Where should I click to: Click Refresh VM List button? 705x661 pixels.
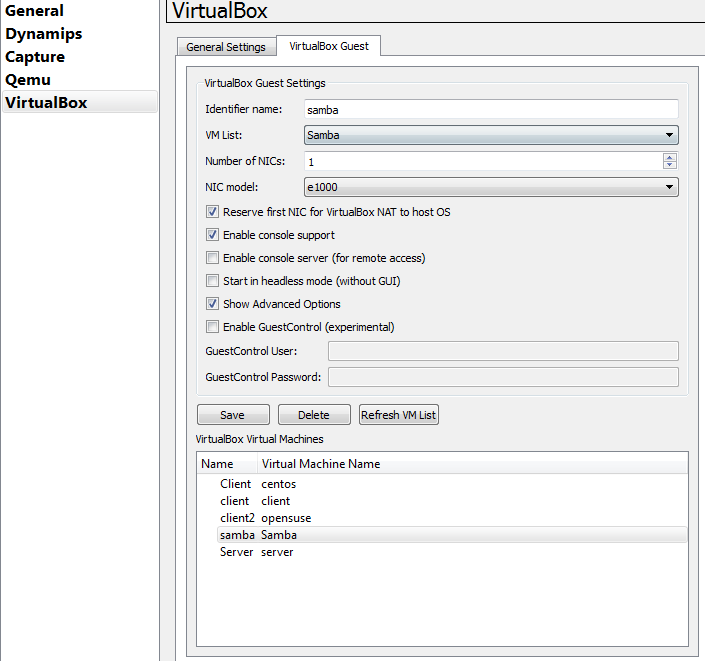point(398,415)
